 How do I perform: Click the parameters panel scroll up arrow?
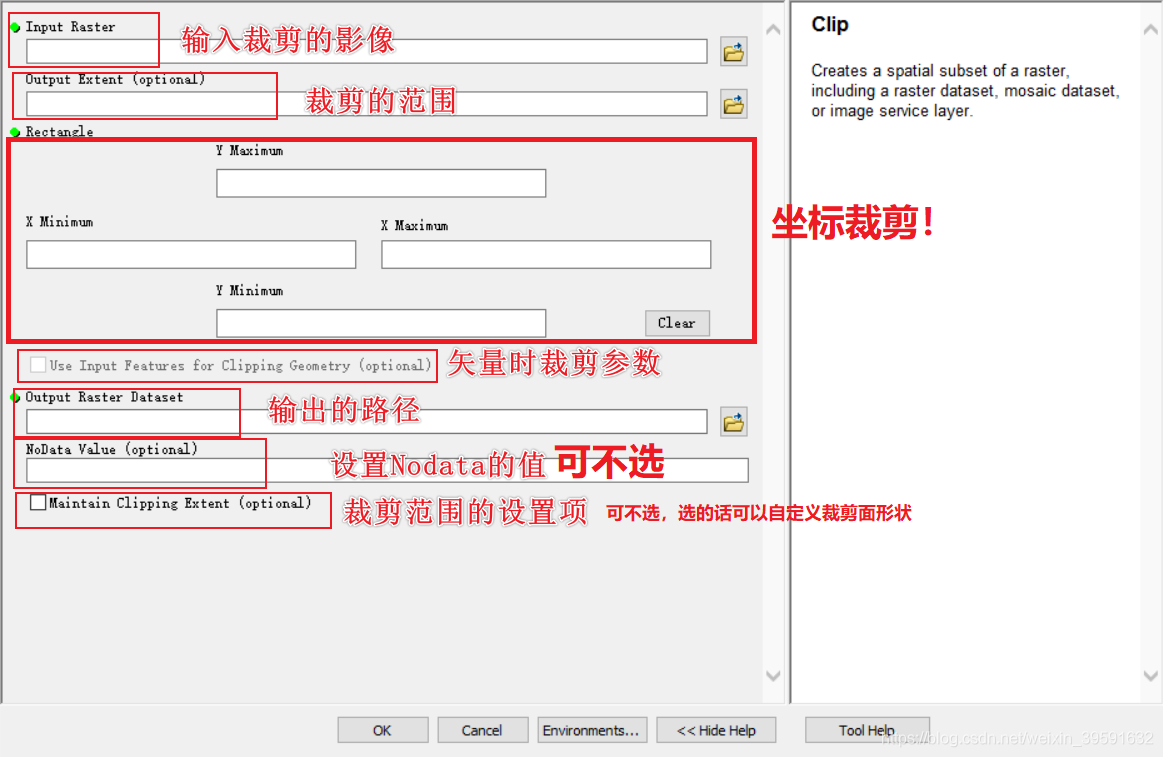coord(773,30)
